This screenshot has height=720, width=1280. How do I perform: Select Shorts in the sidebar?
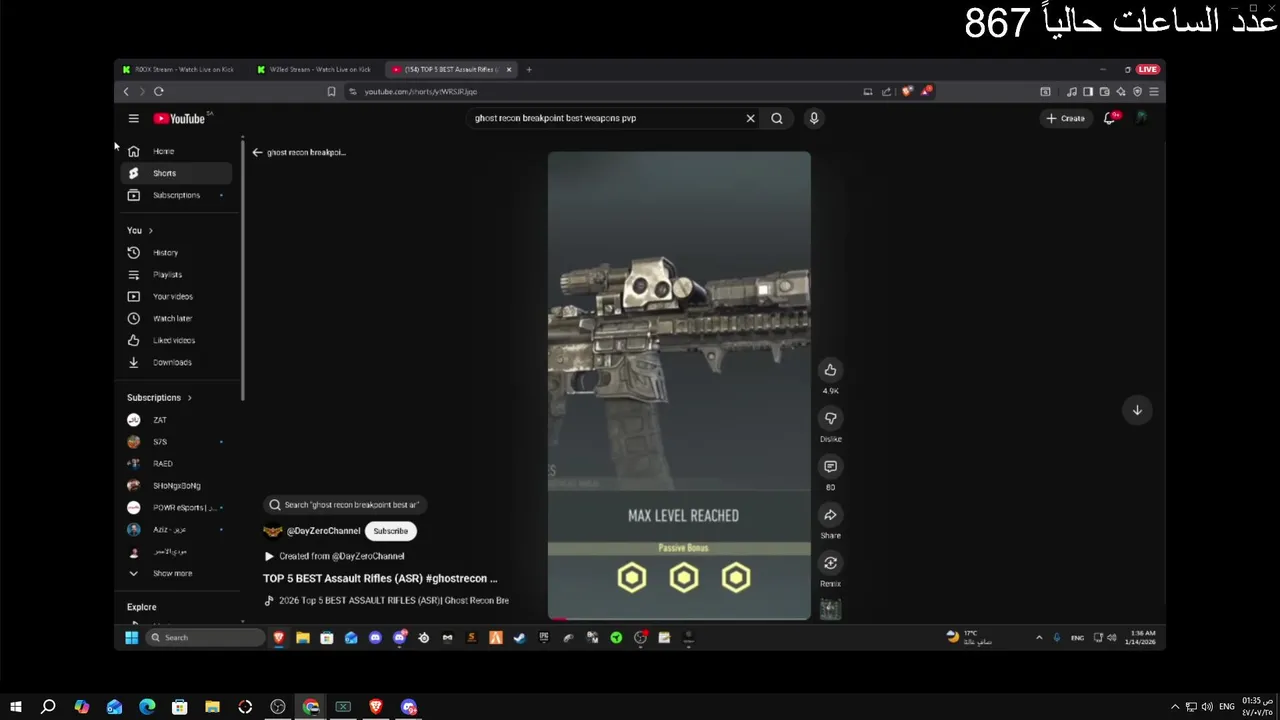176,173
